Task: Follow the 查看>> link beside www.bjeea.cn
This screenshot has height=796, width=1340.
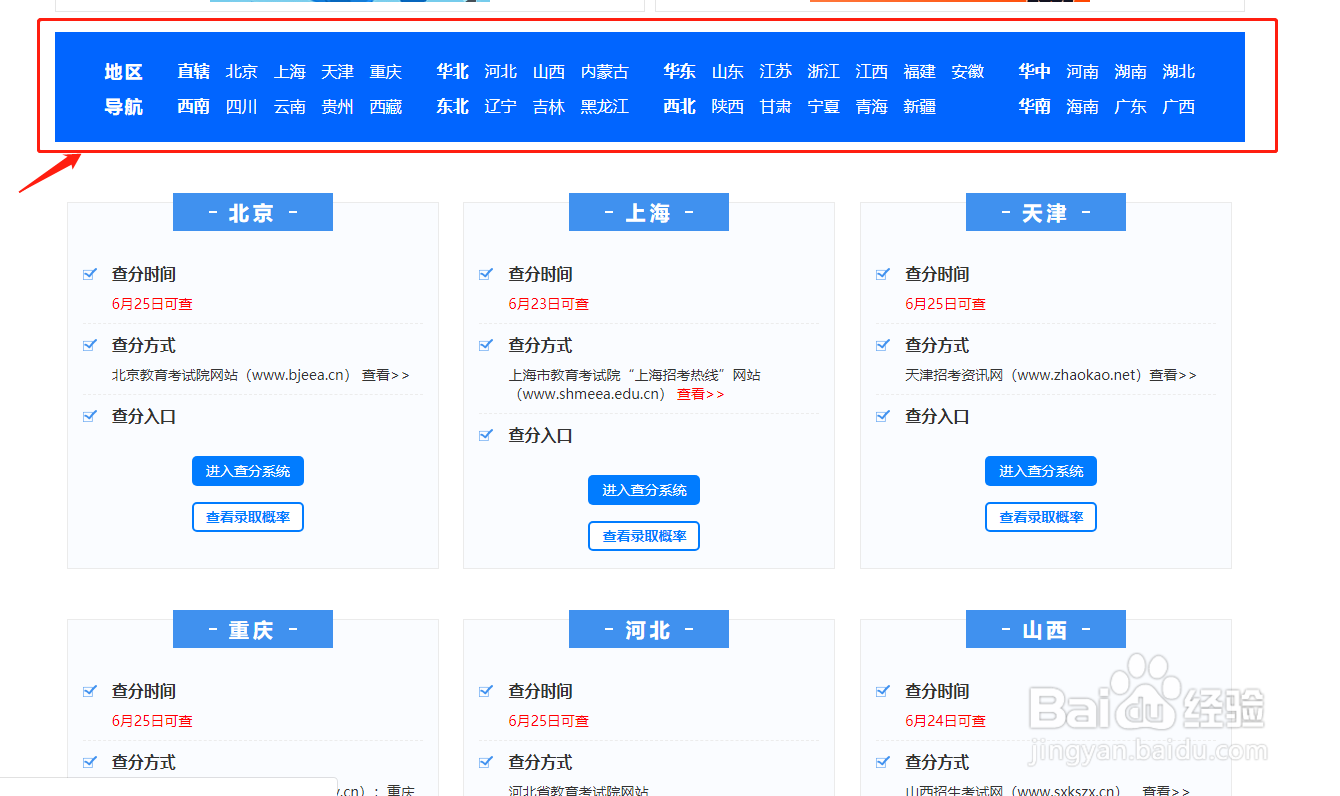Action: coord(386,375)
